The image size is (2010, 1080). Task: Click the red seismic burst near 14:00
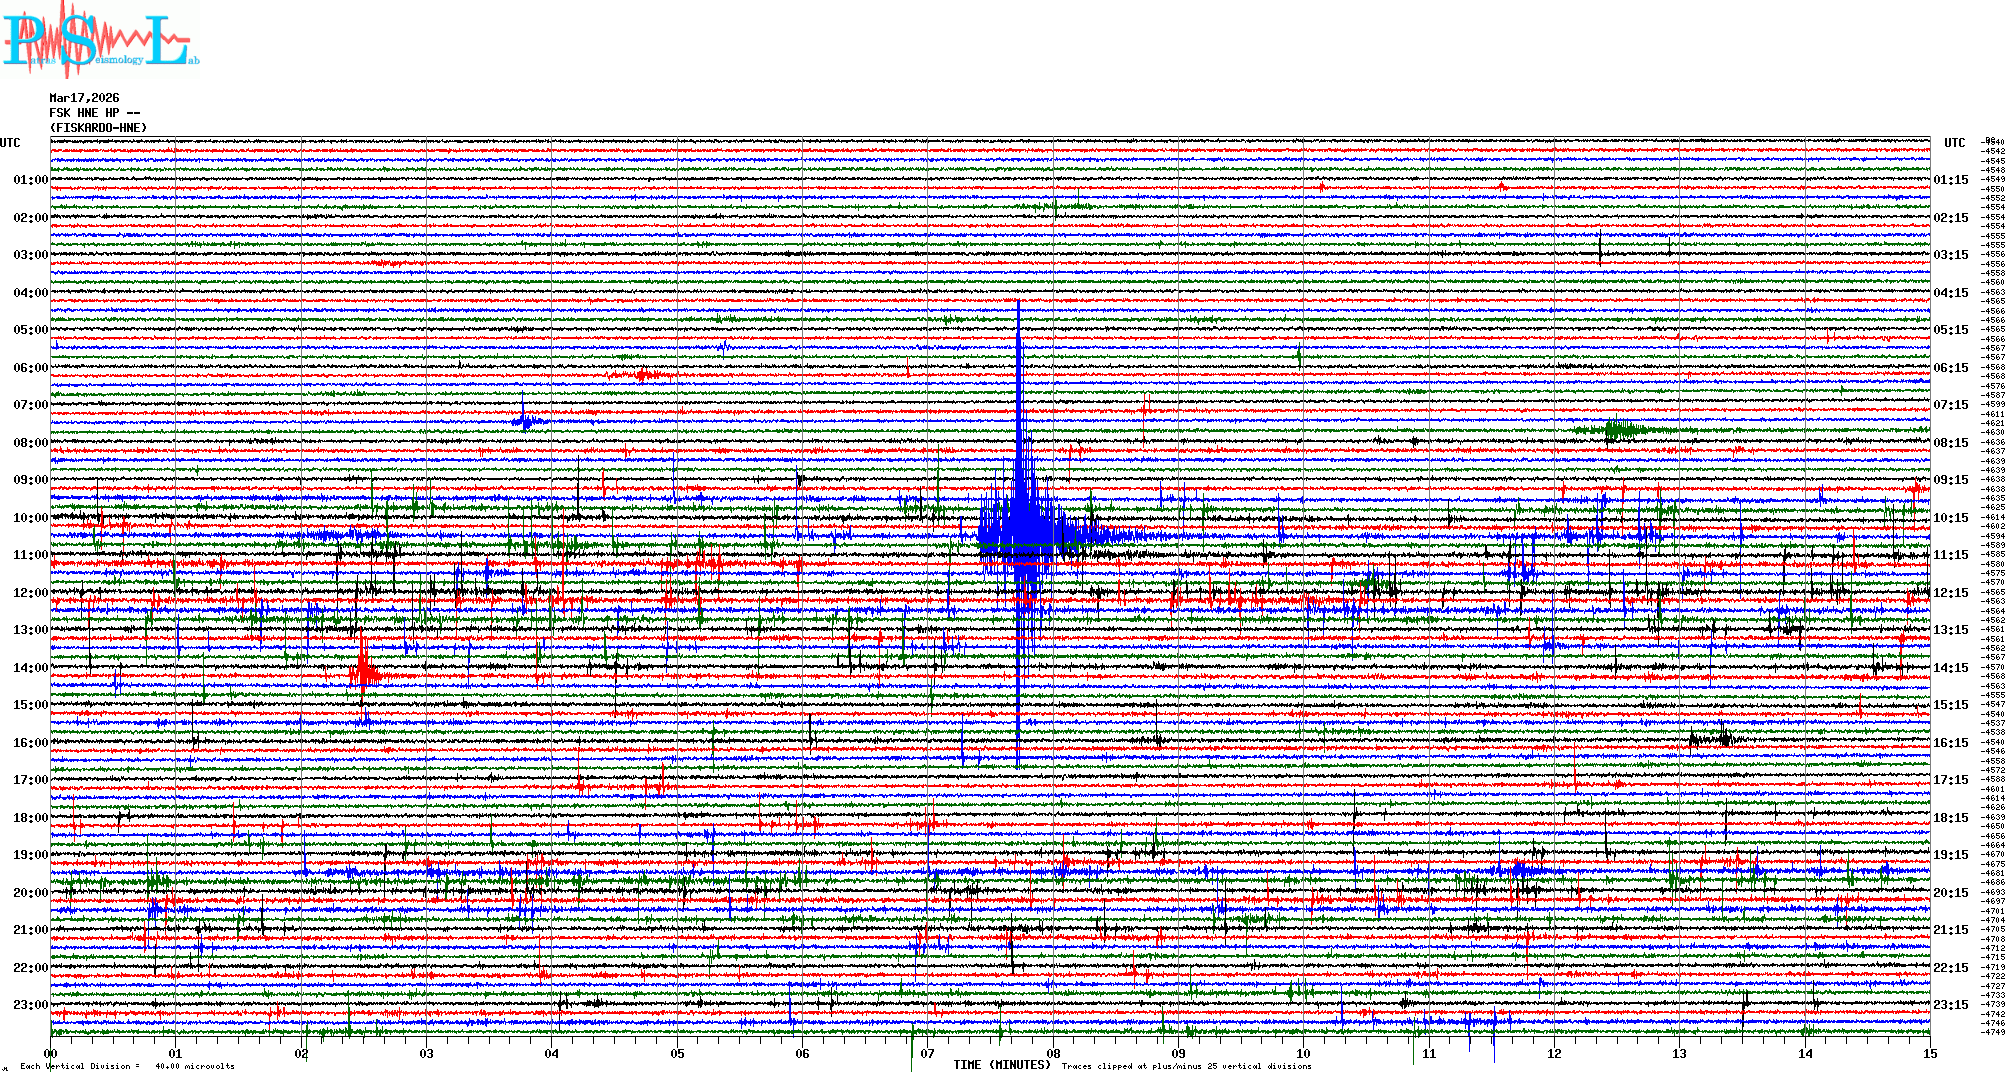(364, 670)
